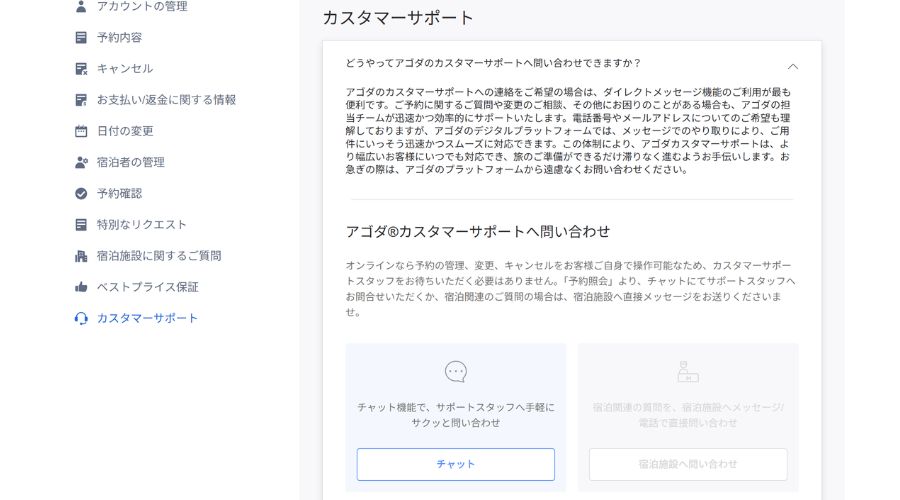The height and width of the screenshot is (500, 900).
Task: Click the guest management (宿泊者の管理) icon
Action: 81,162
